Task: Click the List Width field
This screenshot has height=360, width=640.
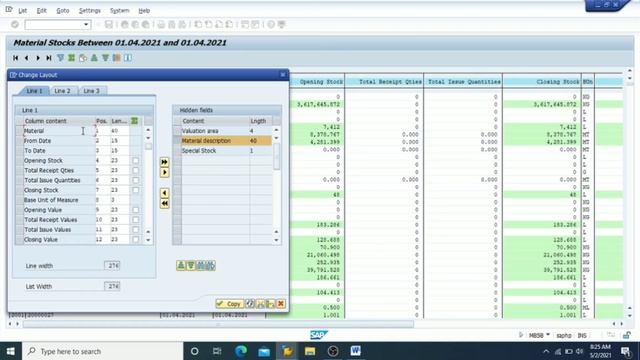Action: click(112, 286)
